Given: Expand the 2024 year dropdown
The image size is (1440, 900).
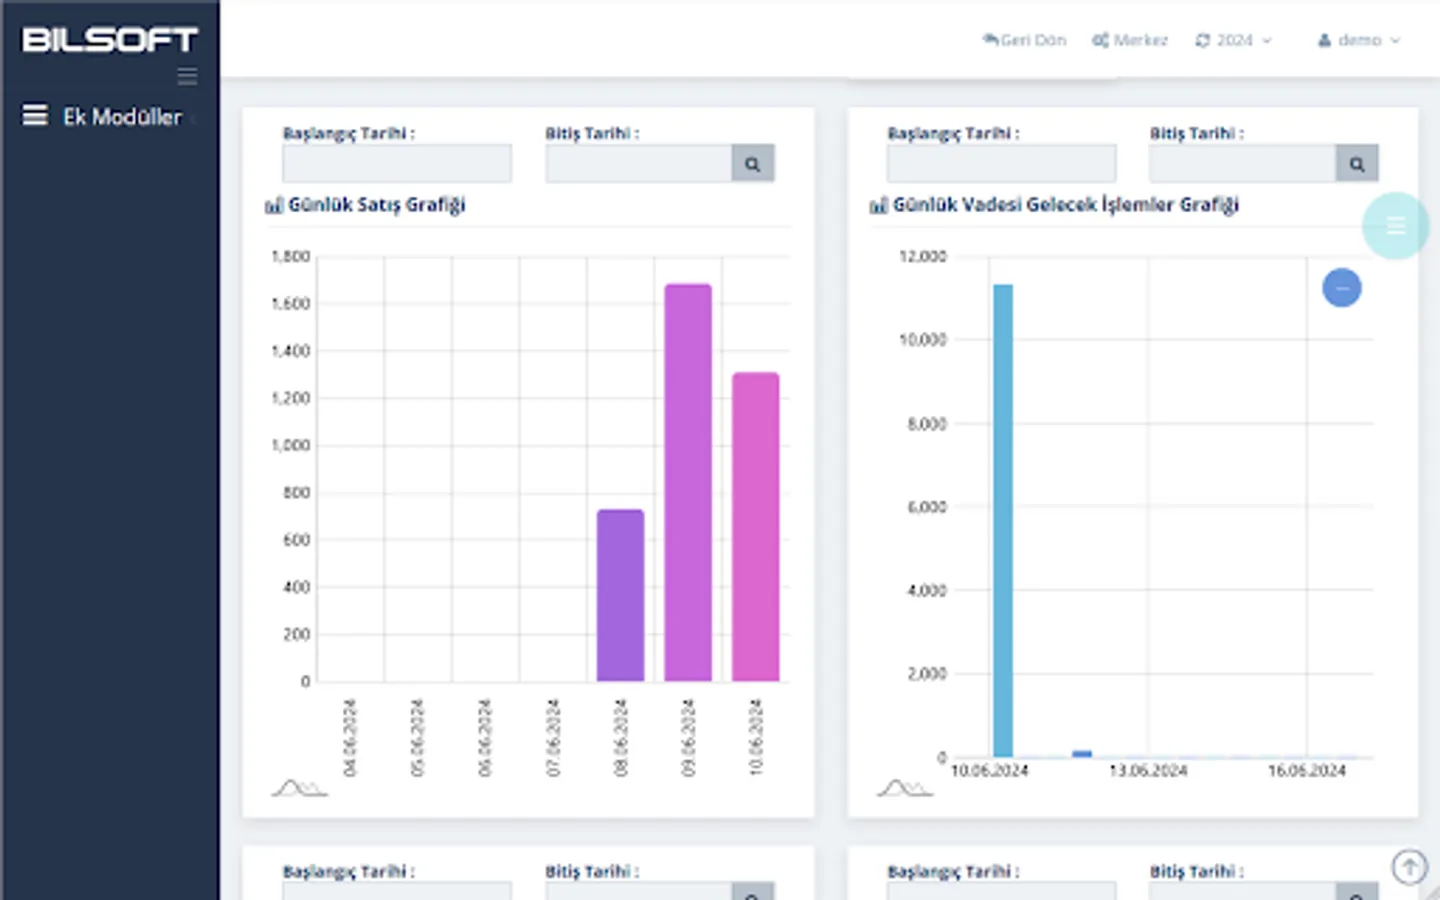Looking at the screenshot, I should pos(1233,40).
